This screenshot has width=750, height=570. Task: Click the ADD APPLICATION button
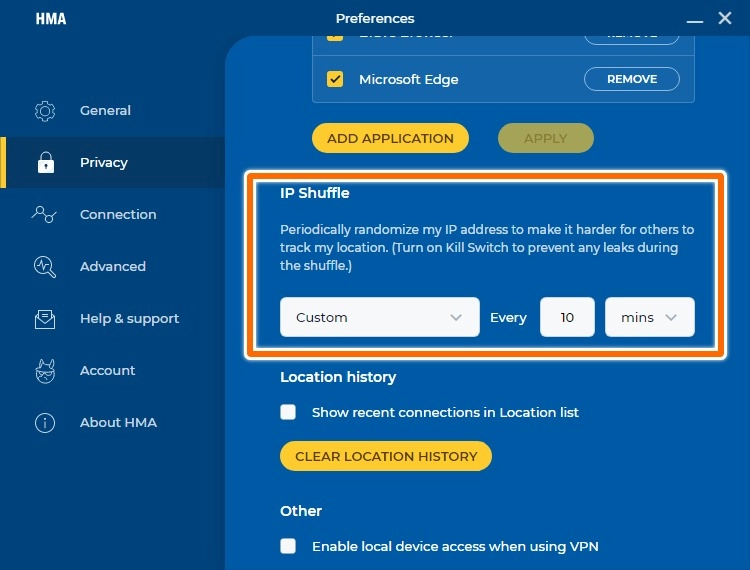point(390,138)
